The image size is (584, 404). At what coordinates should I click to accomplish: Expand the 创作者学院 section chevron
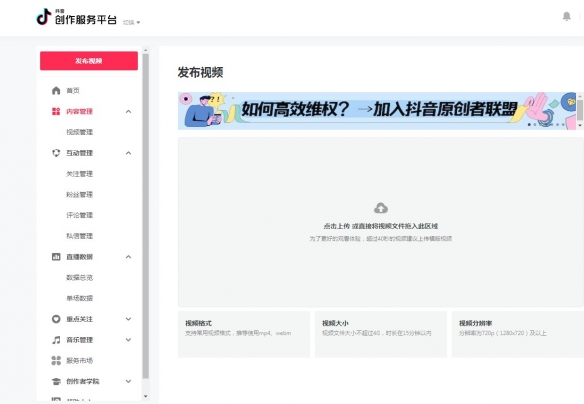[128, 381]
